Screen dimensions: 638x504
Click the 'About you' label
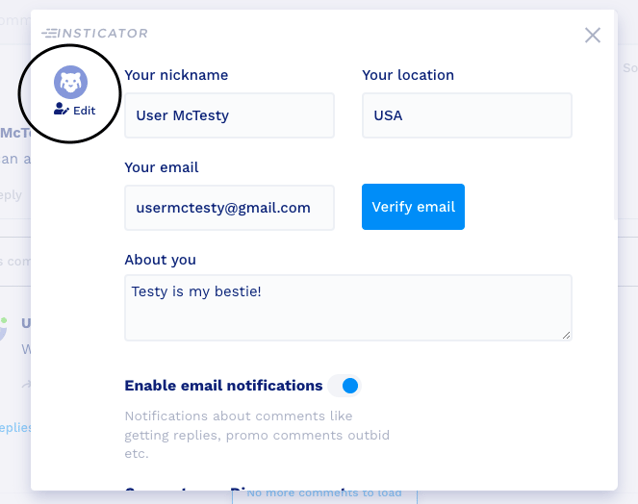[x=160, y=260]
